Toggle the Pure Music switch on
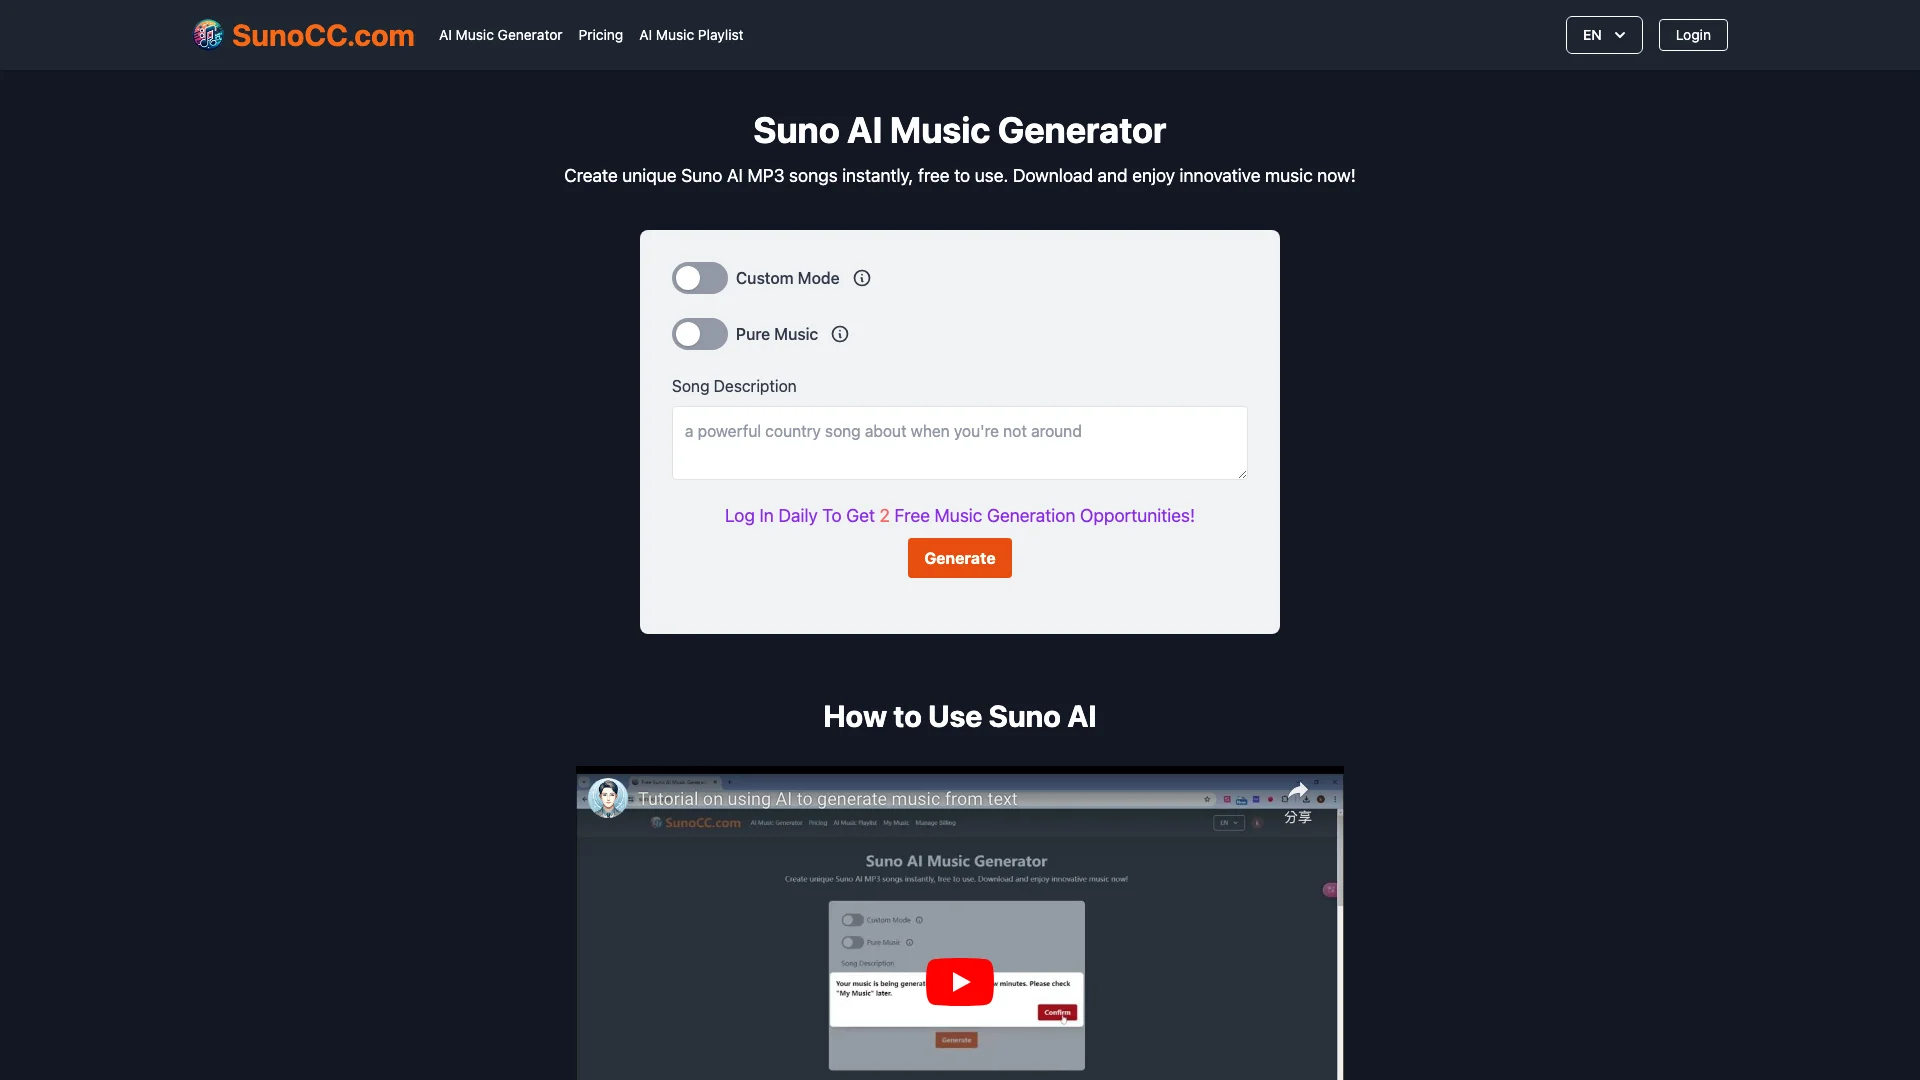Image resolution: width=1920 pixels, height=1080 pixels. click(x=698, y=334)
